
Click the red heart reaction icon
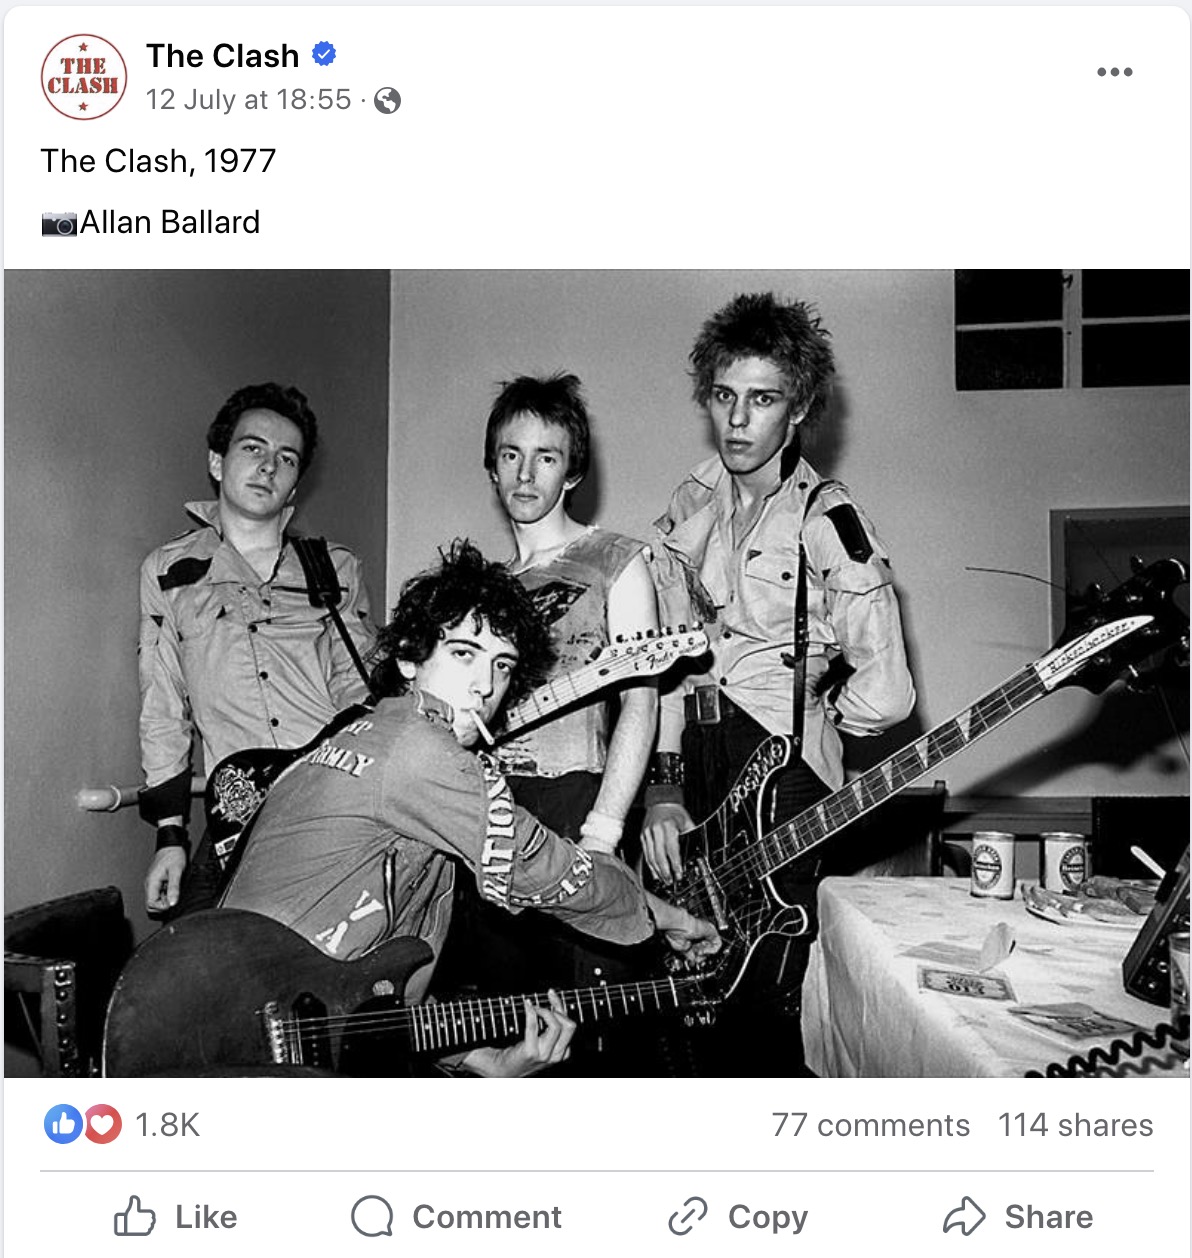pyautogui.click(x=102, y=1125)
